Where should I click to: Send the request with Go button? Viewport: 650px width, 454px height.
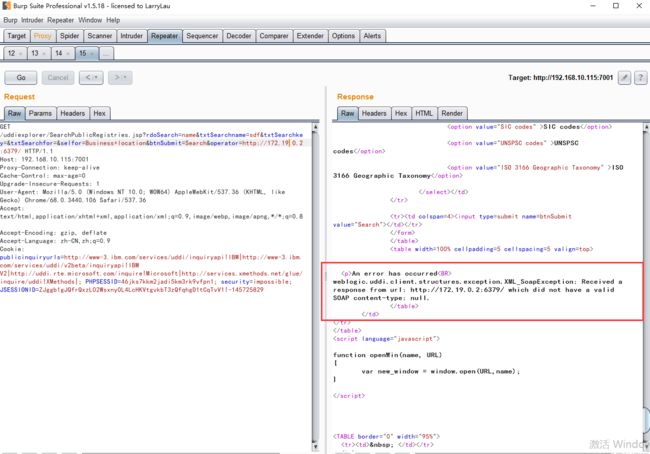click(21, 78)
